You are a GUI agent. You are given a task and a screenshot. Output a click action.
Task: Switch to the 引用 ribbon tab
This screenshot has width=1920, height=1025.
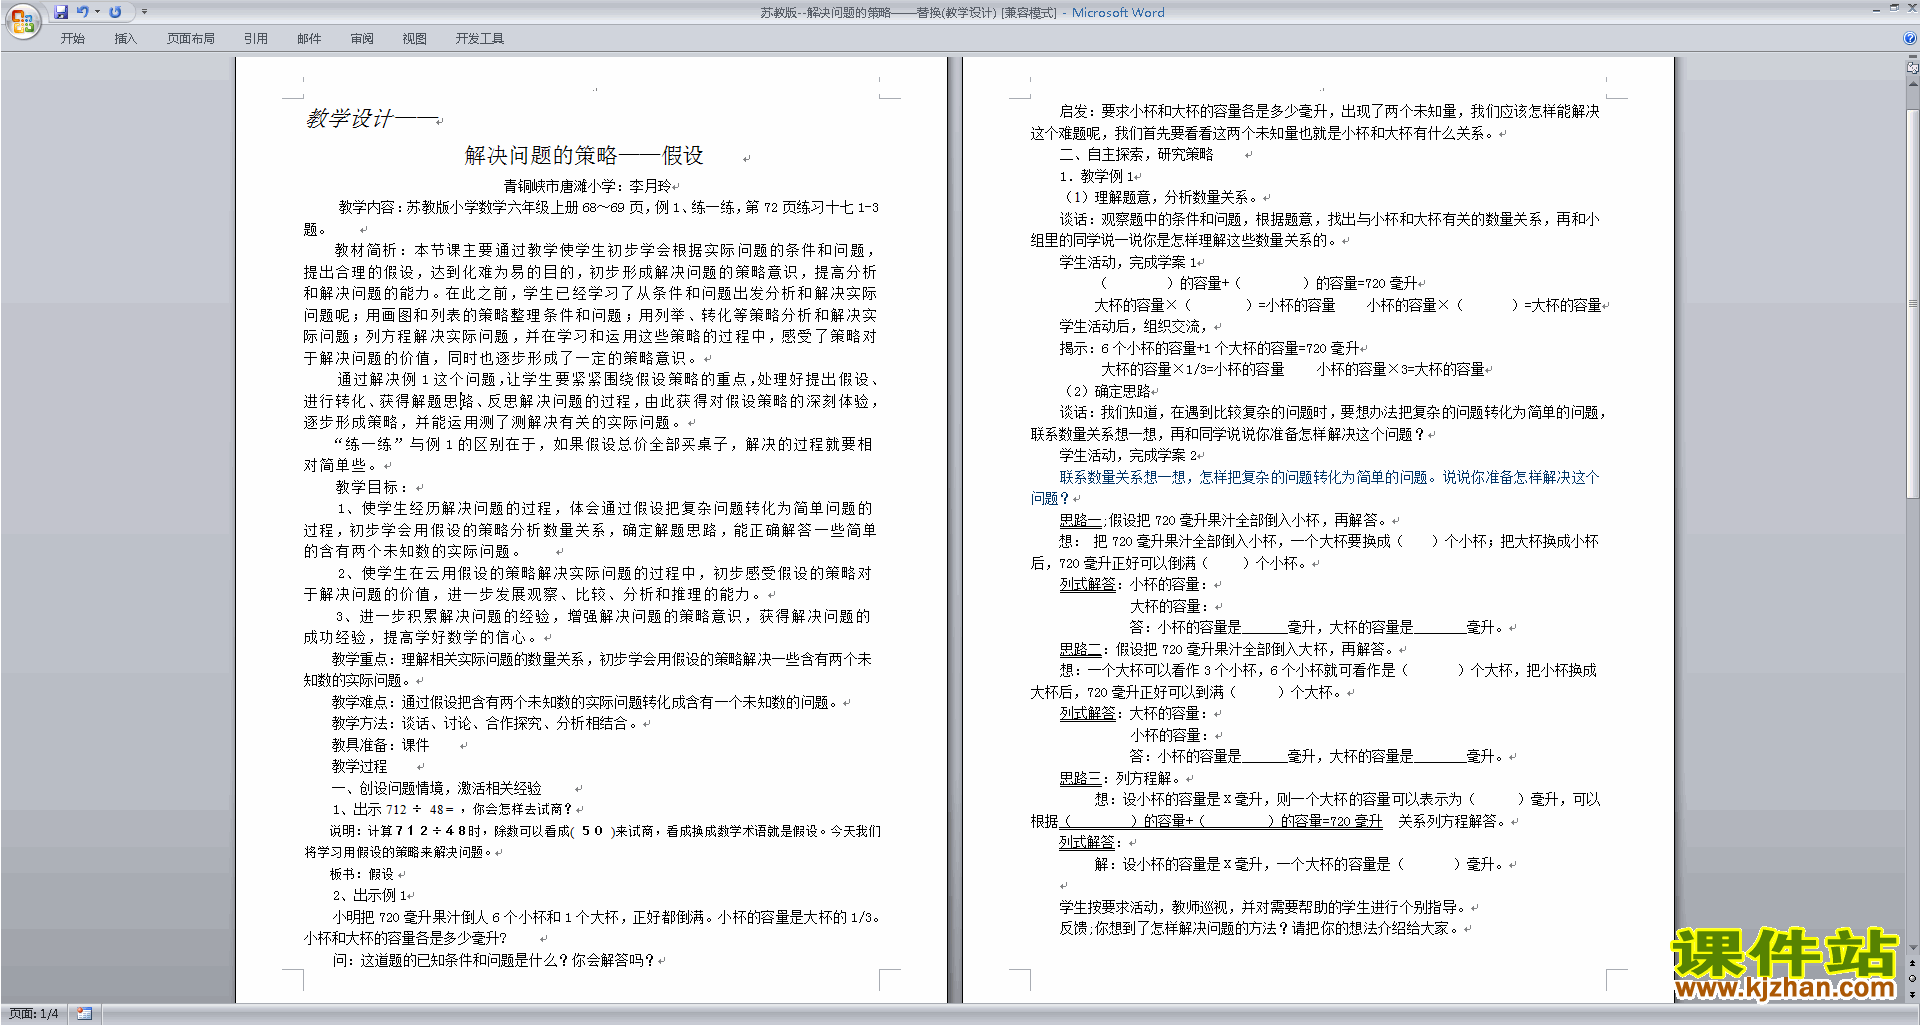click(256, 39)
